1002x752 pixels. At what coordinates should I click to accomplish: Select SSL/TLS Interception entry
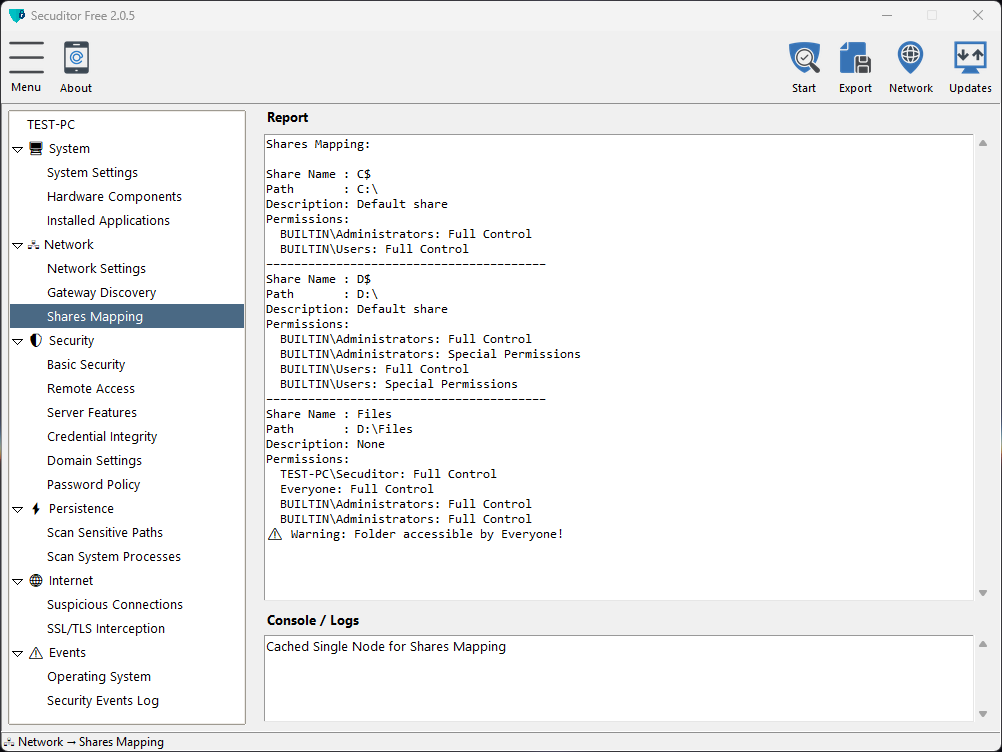(x=105, y=629)
